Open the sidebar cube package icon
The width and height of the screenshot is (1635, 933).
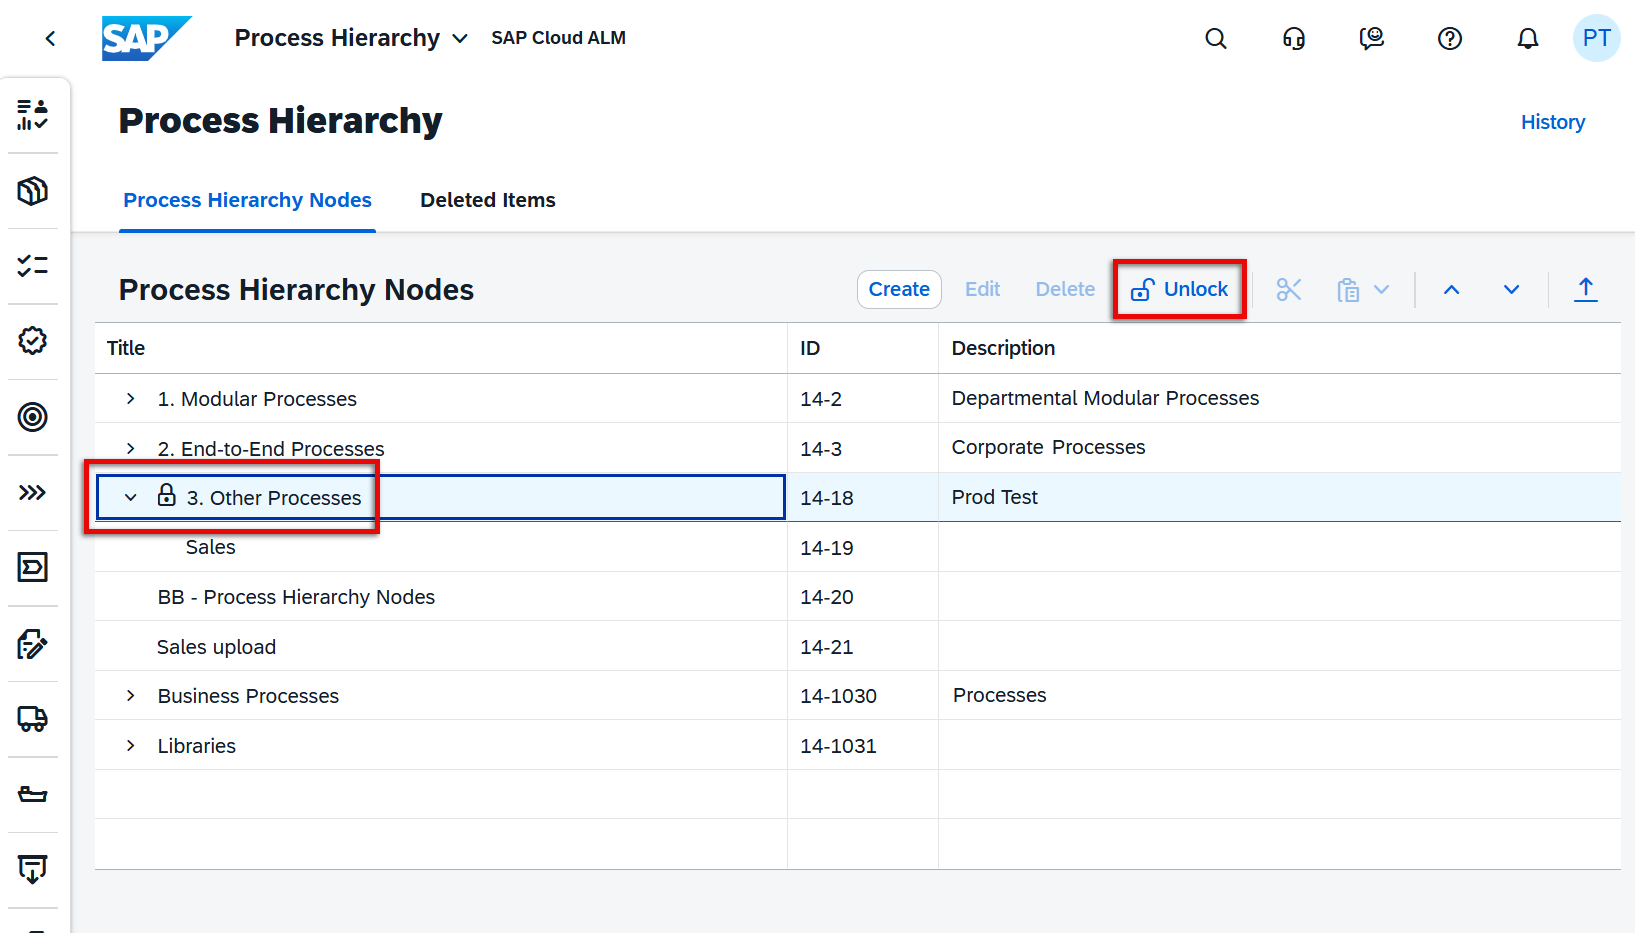pos(33,190)
